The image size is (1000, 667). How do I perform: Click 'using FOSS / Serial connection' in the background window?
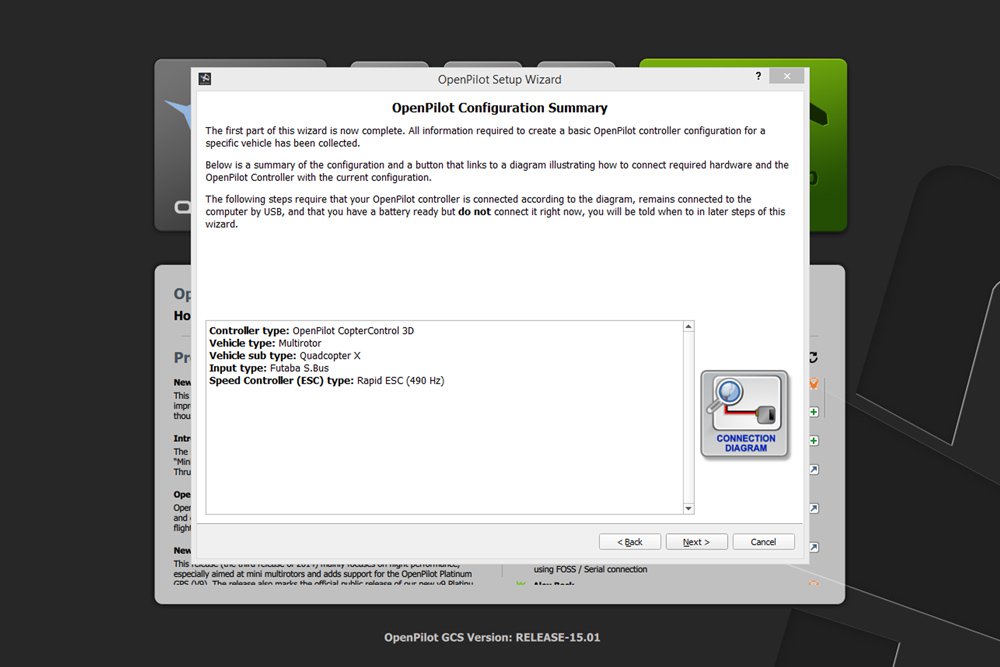pos(591,569)
